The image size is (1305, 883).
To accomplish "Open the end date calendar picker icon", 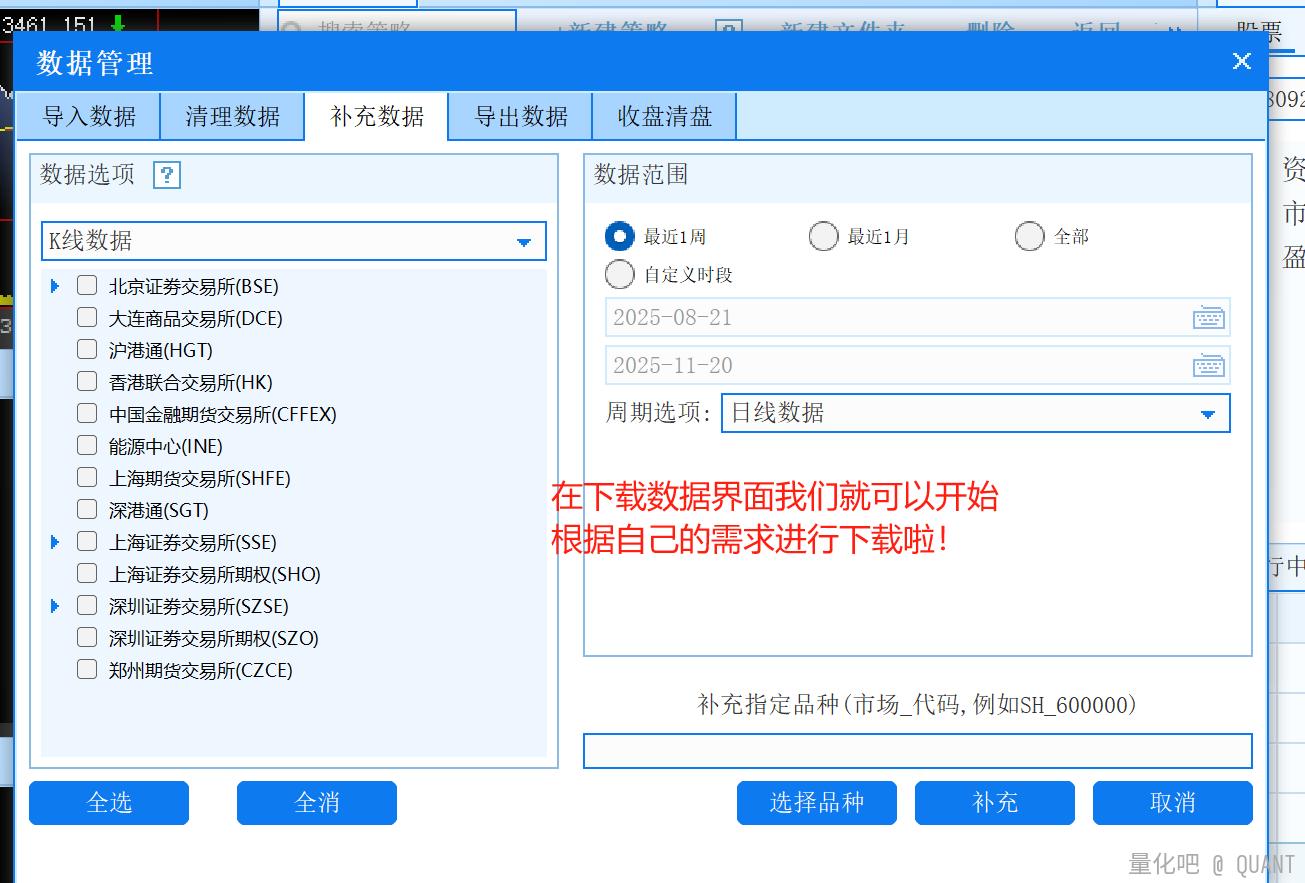I will click(x=1208, y=366).
